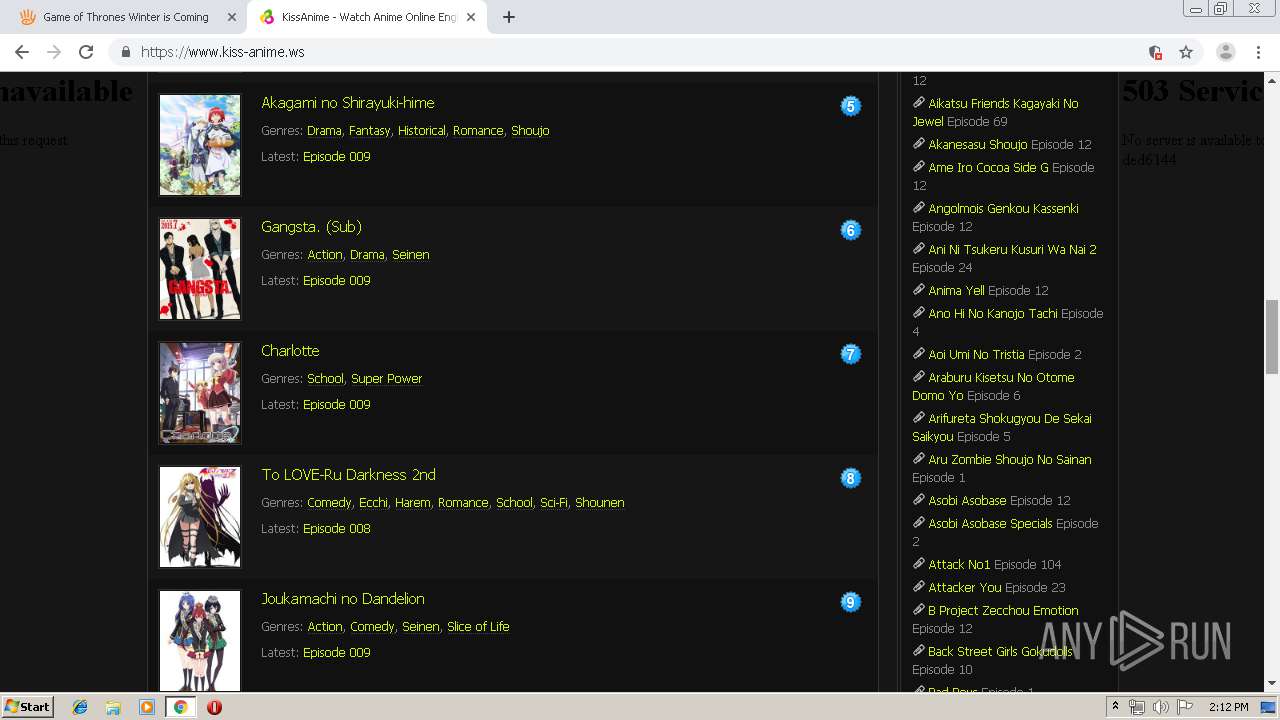Open Angolmois Genkou Kassenki link
Image resolution: width=1280 pixels, height=720 pixels.
(x=1003, y=209)
